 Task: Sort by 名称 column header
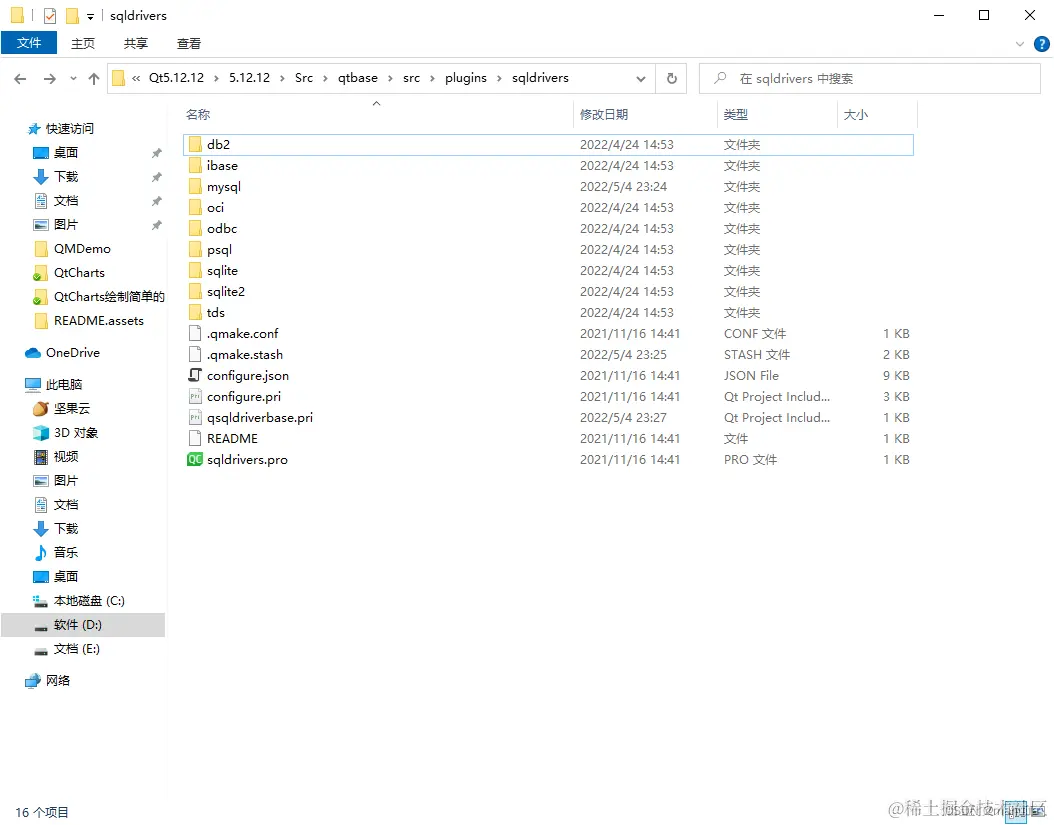(x=198, y=114)
